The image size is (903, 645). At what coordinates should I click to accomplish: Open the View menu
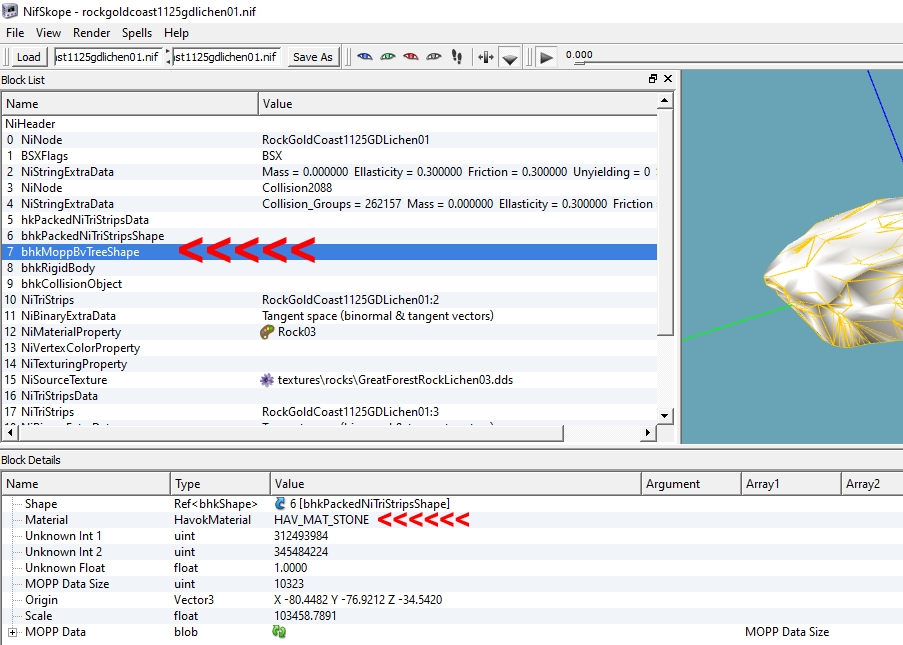pyautogui.click(x=48, y=33)
